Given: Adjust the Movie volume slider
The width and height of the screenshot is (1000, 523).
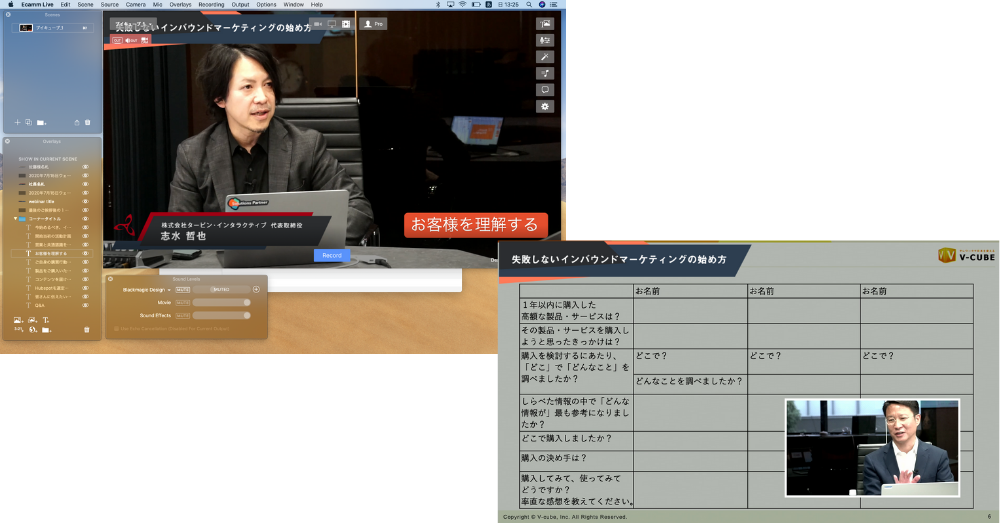Looking at the screenshot, I should click(x=220, y=302).
